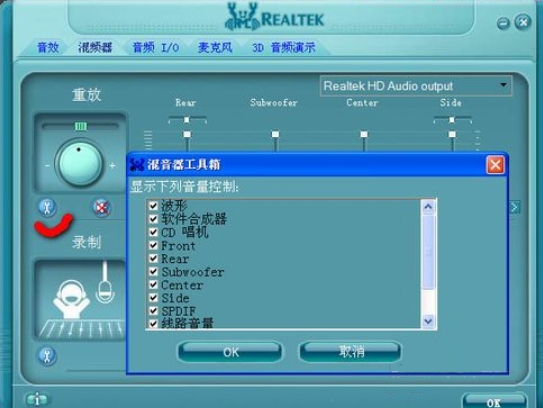Click the 显示下列音量控制 label
543x408 pixels.
point(185,187)
